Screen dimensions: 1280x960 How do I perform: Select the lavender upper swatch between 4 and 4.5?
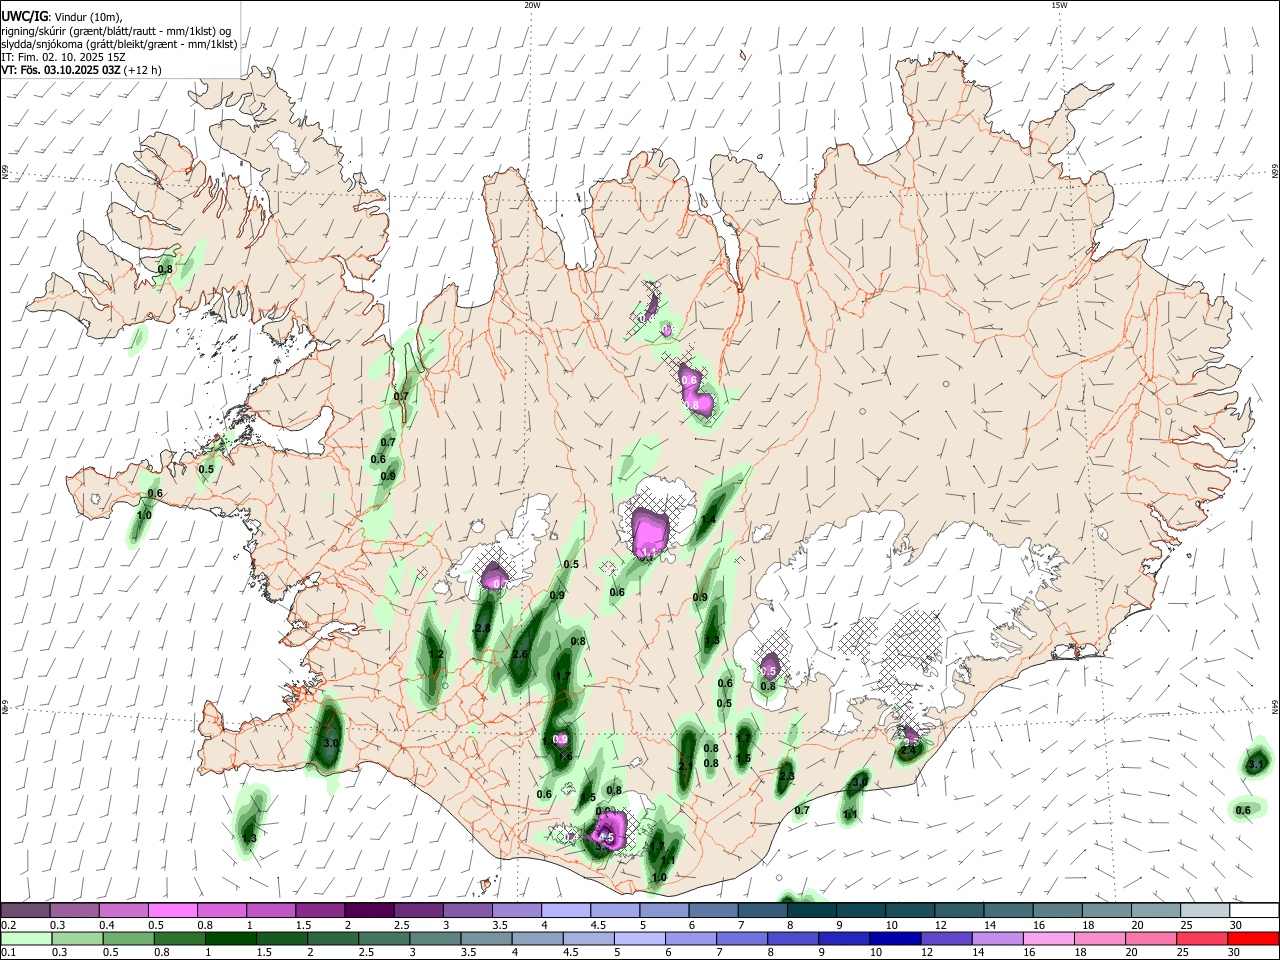click(x=566, y=910)
